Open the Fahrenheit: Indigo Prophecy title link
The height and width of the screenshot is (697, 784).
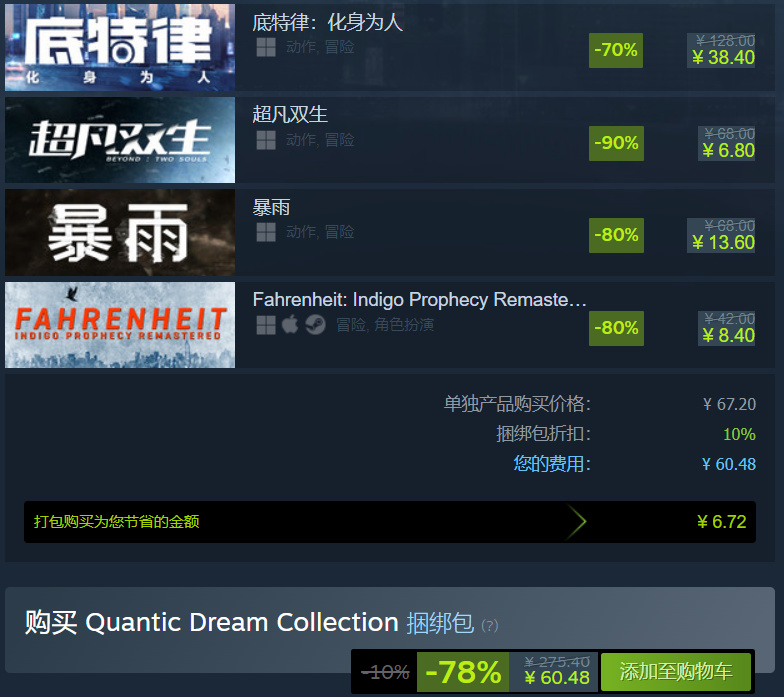(x=419, y=300)
